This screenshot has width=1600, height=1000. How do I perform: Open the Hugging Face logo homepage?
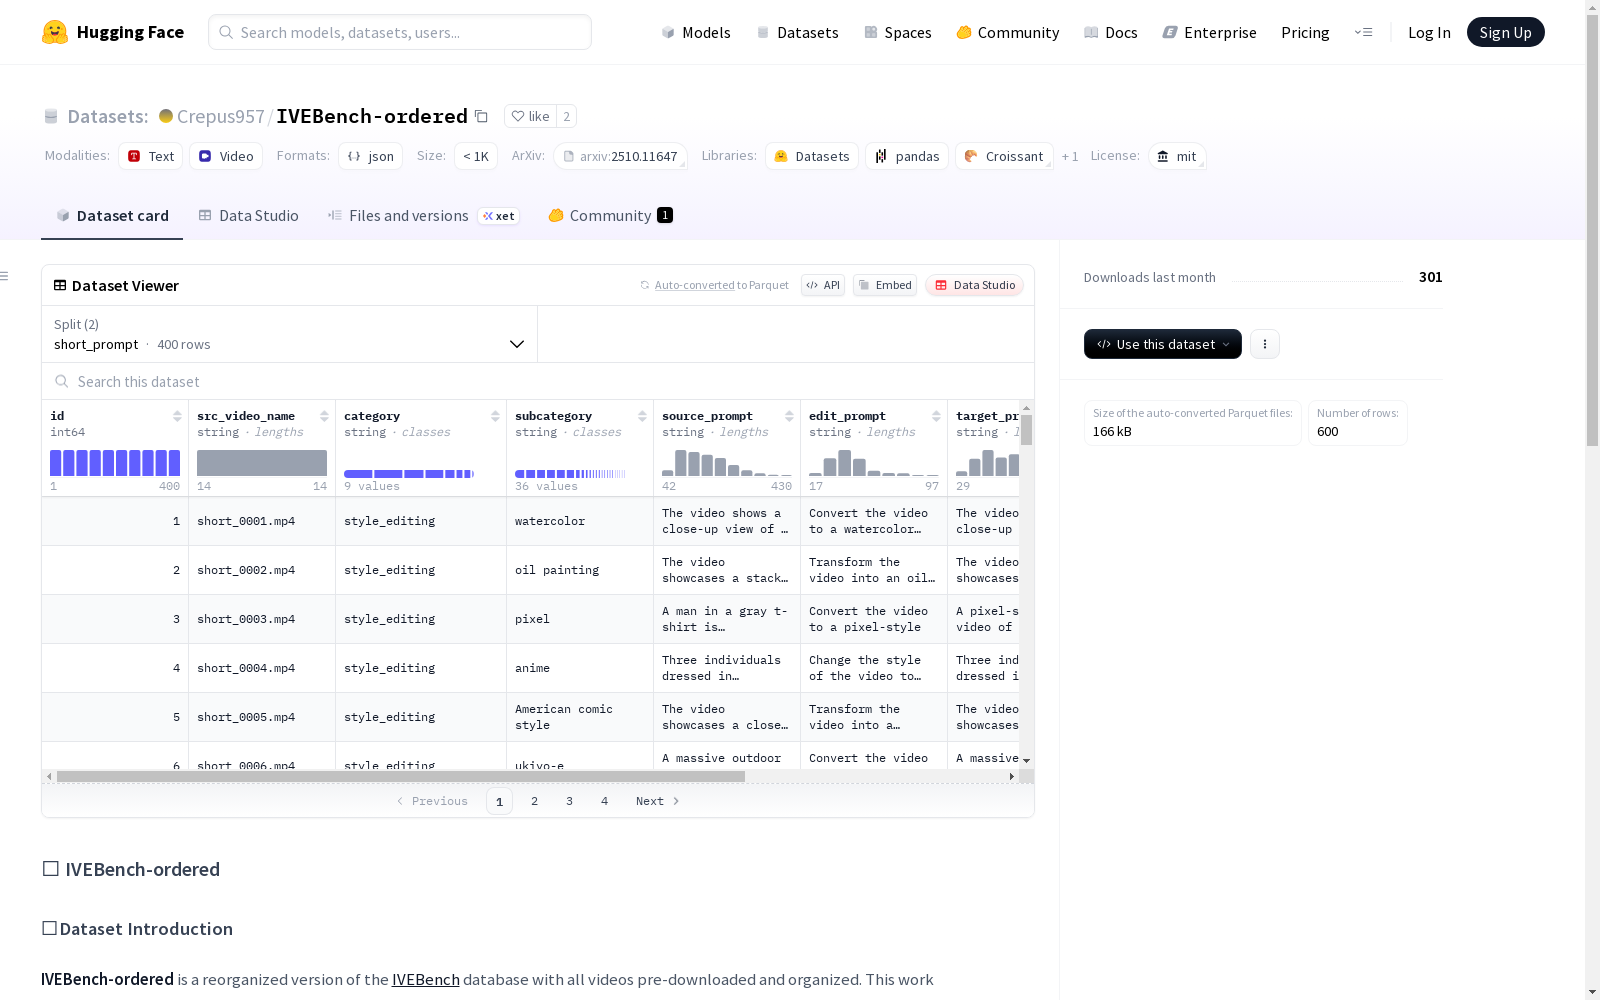coord(113,32)
